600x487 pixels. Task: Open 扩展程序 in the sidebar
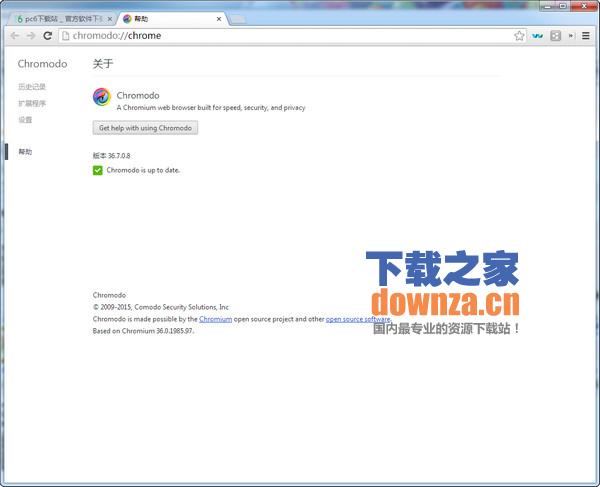32,103
